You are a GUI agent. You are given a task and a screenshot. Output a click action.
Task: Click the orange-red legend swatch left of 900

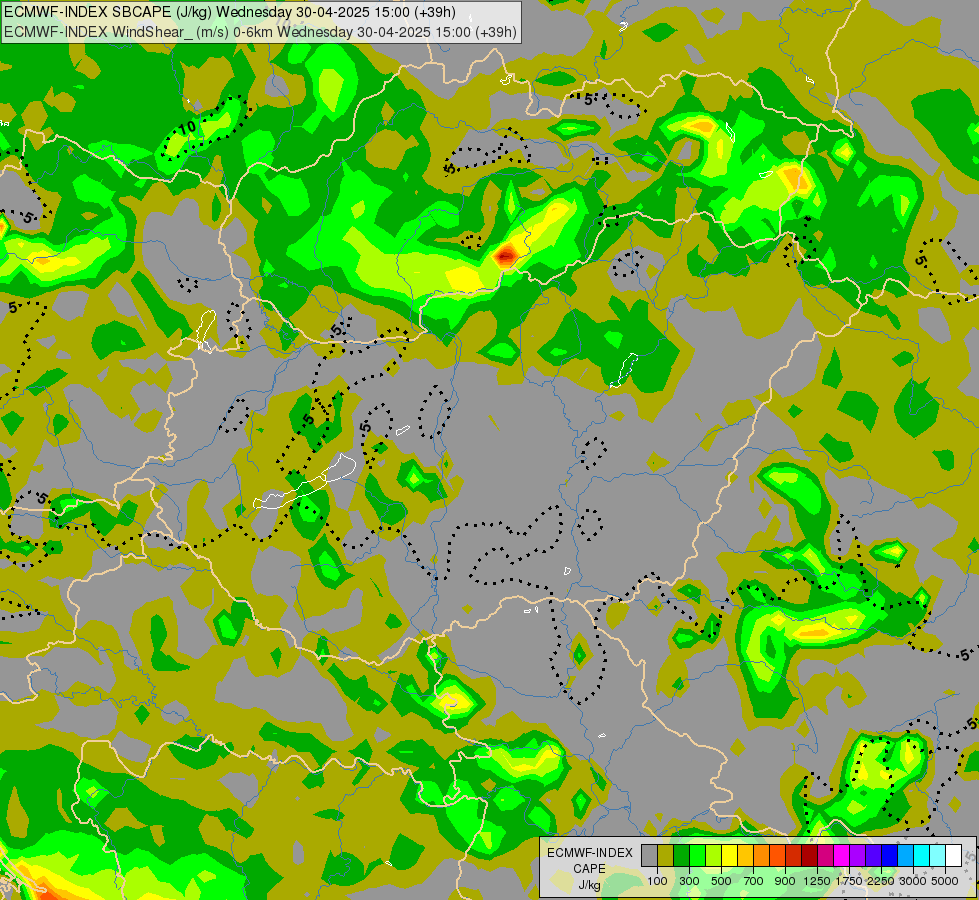click(777, 856)
